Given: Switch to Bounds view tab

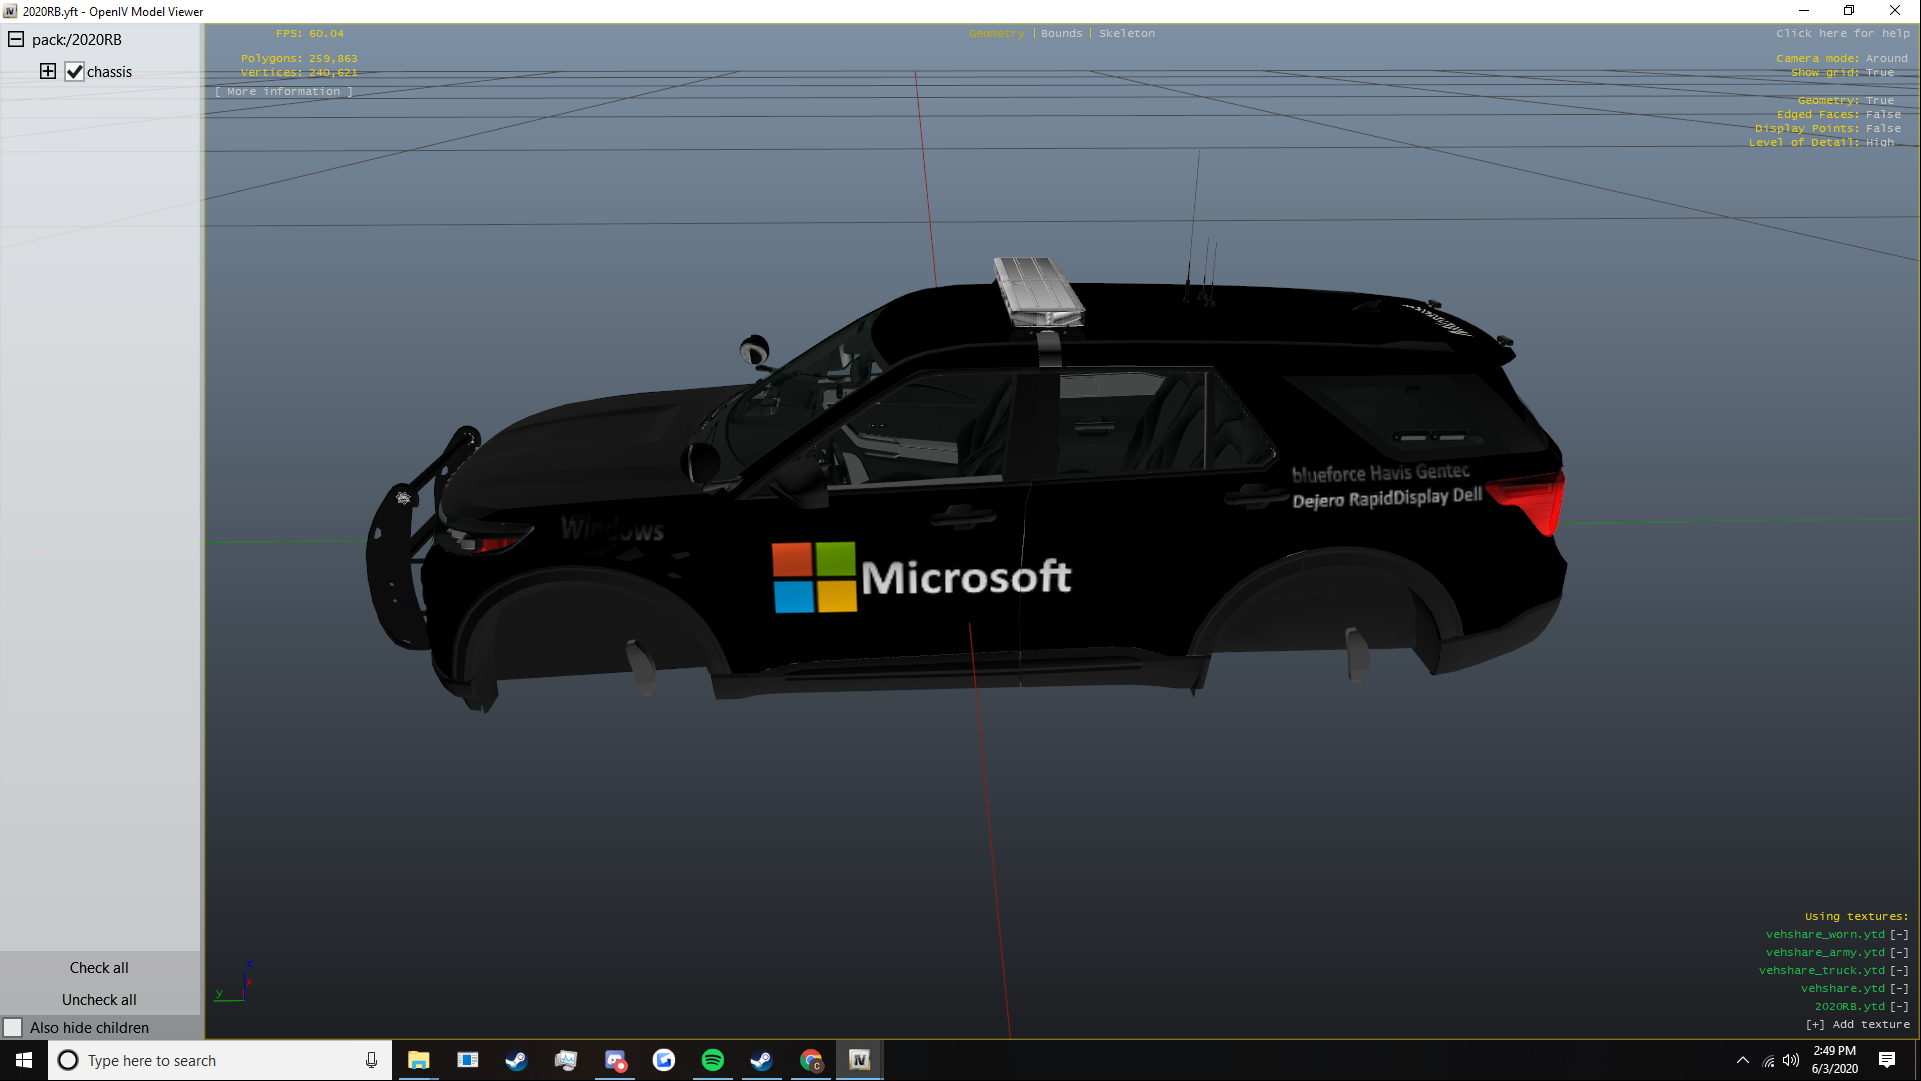Looking at the screenshot, I should pos(1061,34).
